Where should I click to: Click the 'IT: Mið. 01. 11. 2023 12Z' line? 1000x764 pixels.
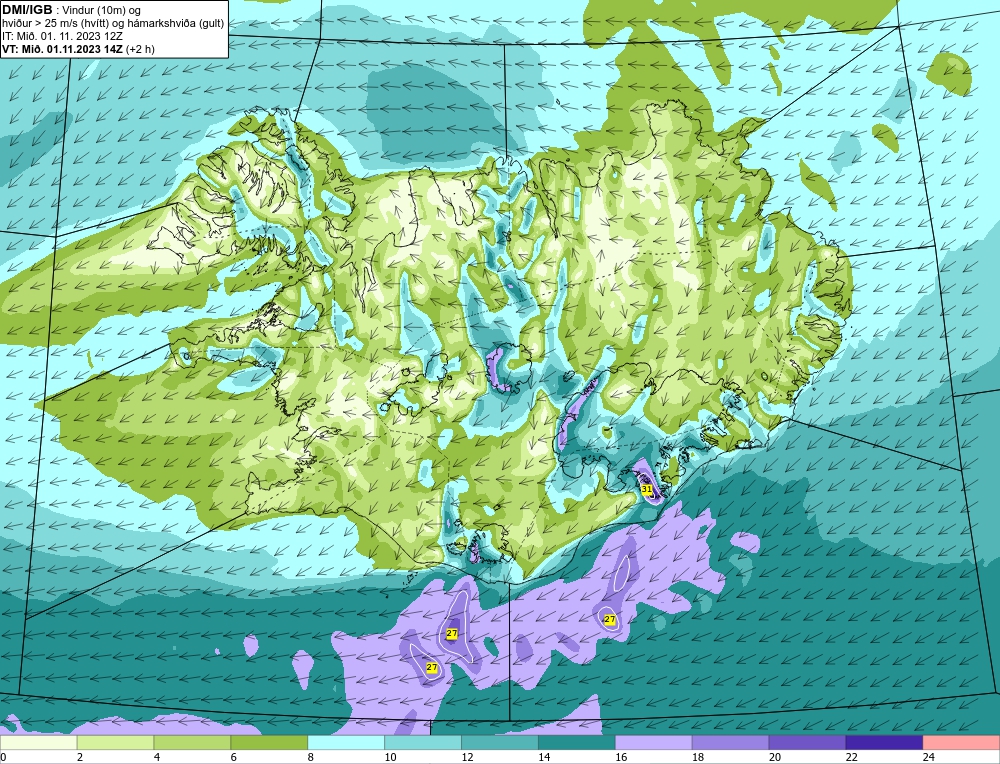[61, 36]
